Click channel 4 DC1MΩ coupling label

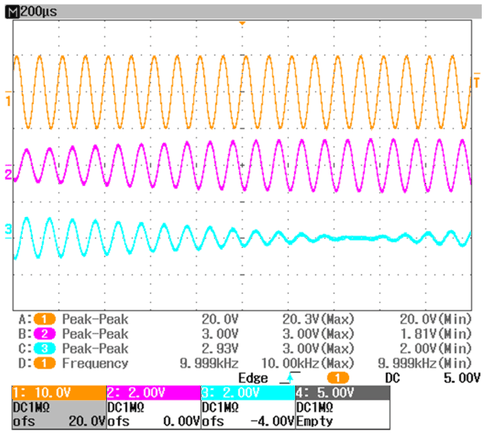[x=315, y=407]
